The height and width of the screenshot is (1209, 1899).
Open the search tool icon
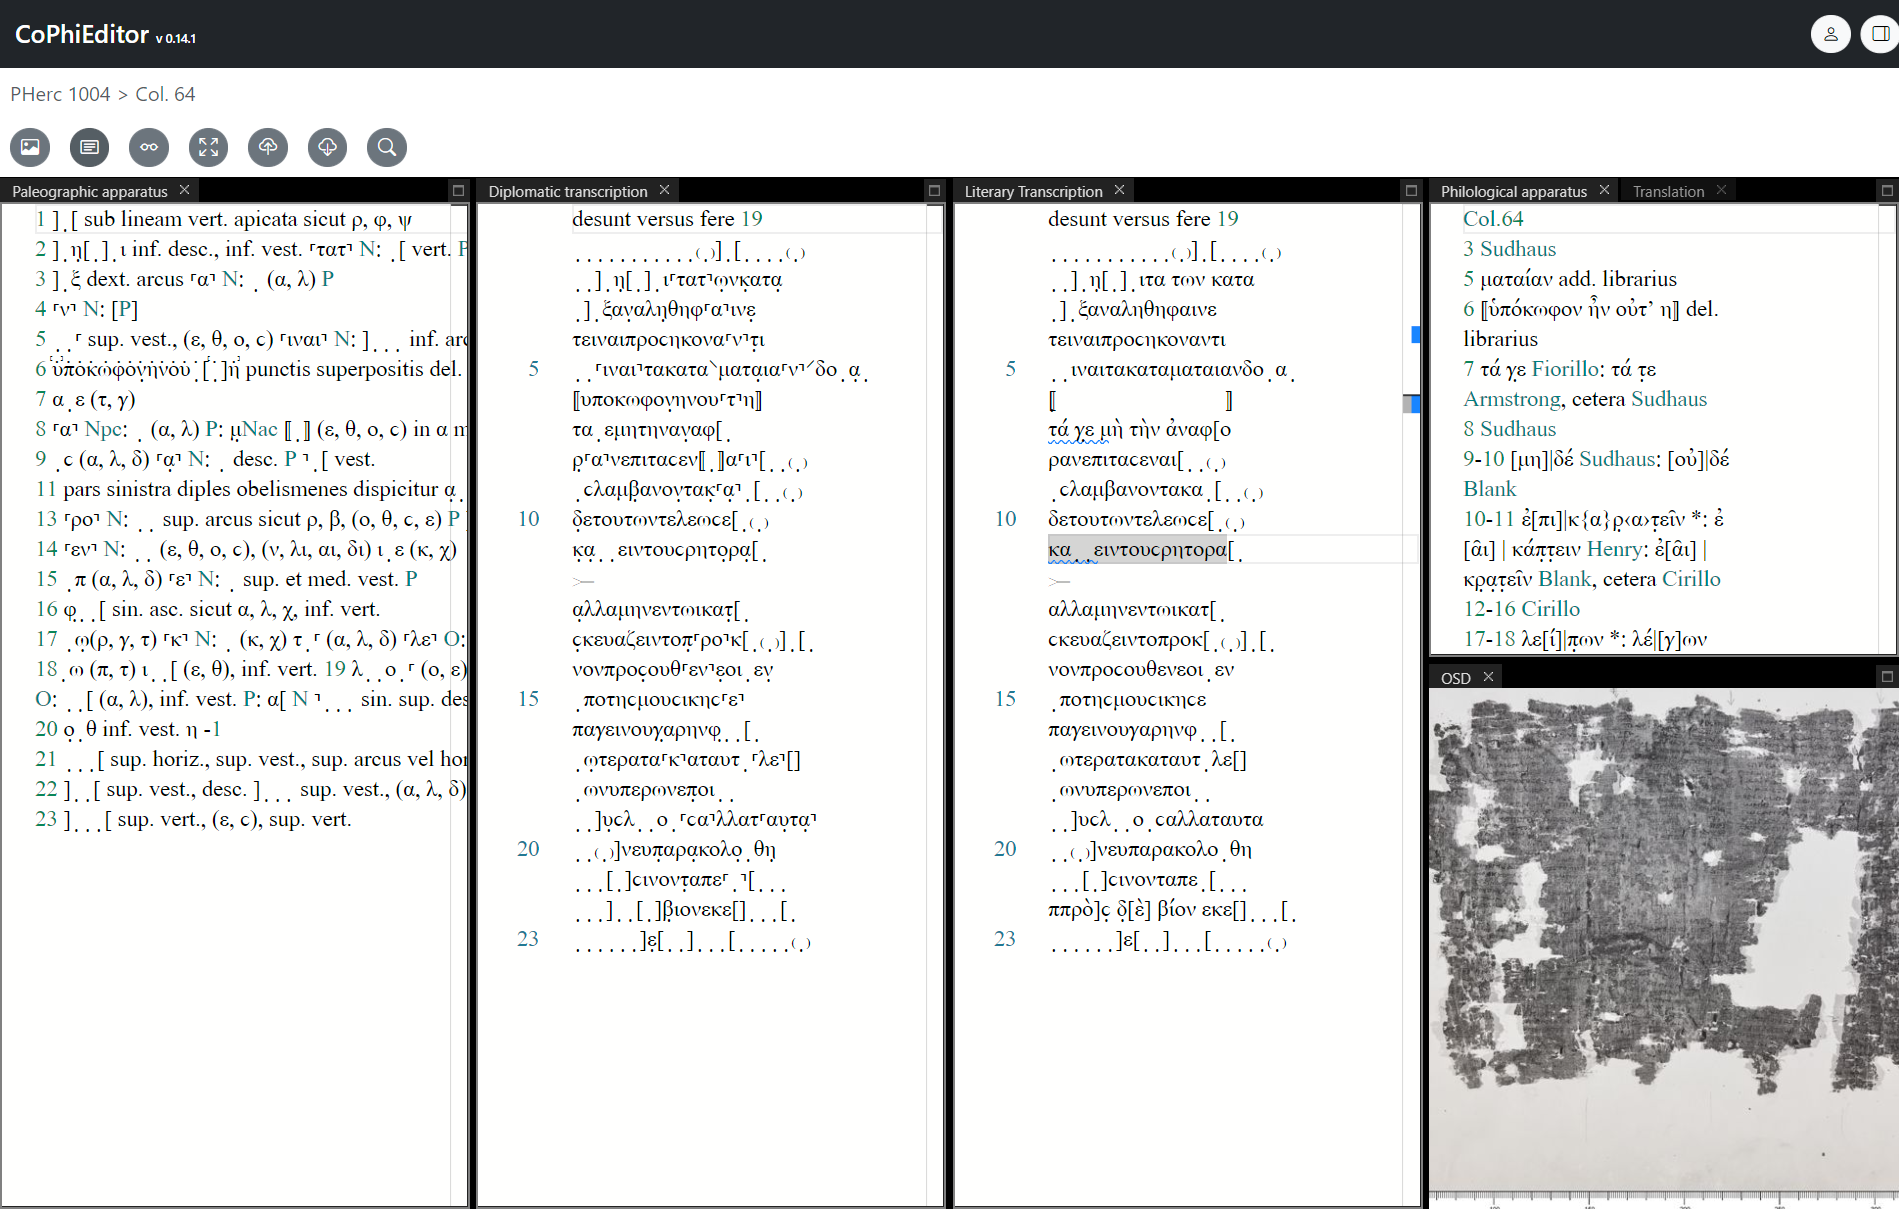pos(386,147)
